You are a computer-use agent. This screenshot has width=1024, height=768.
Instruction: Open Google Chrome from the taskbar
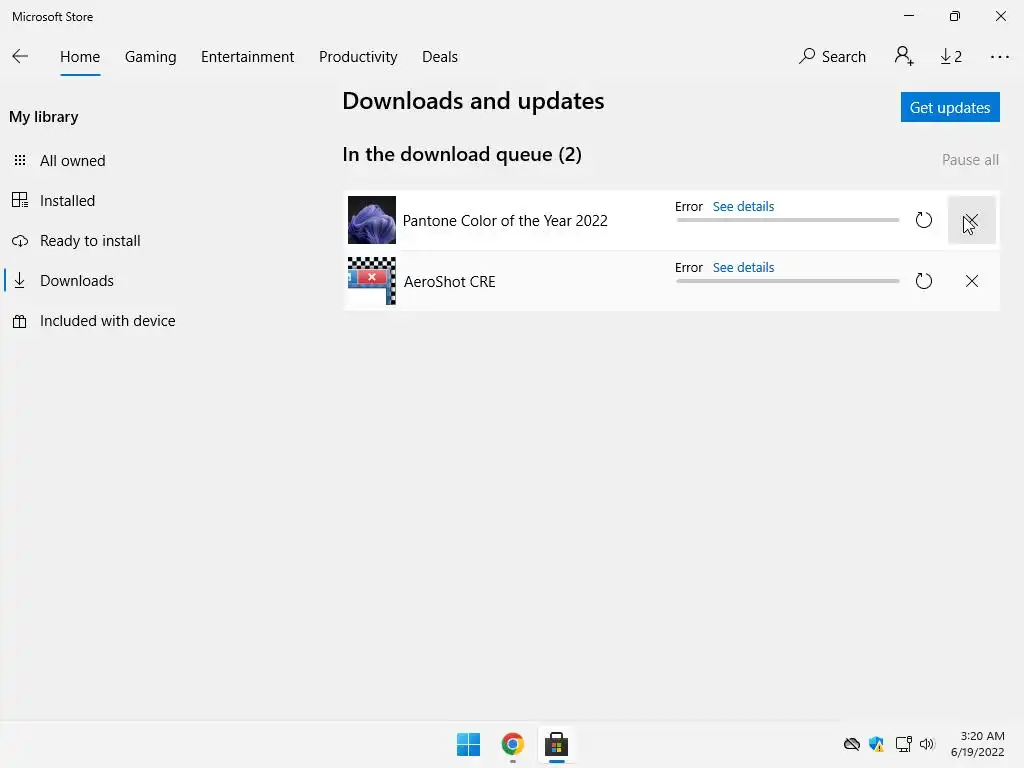(x=513, y=744)
